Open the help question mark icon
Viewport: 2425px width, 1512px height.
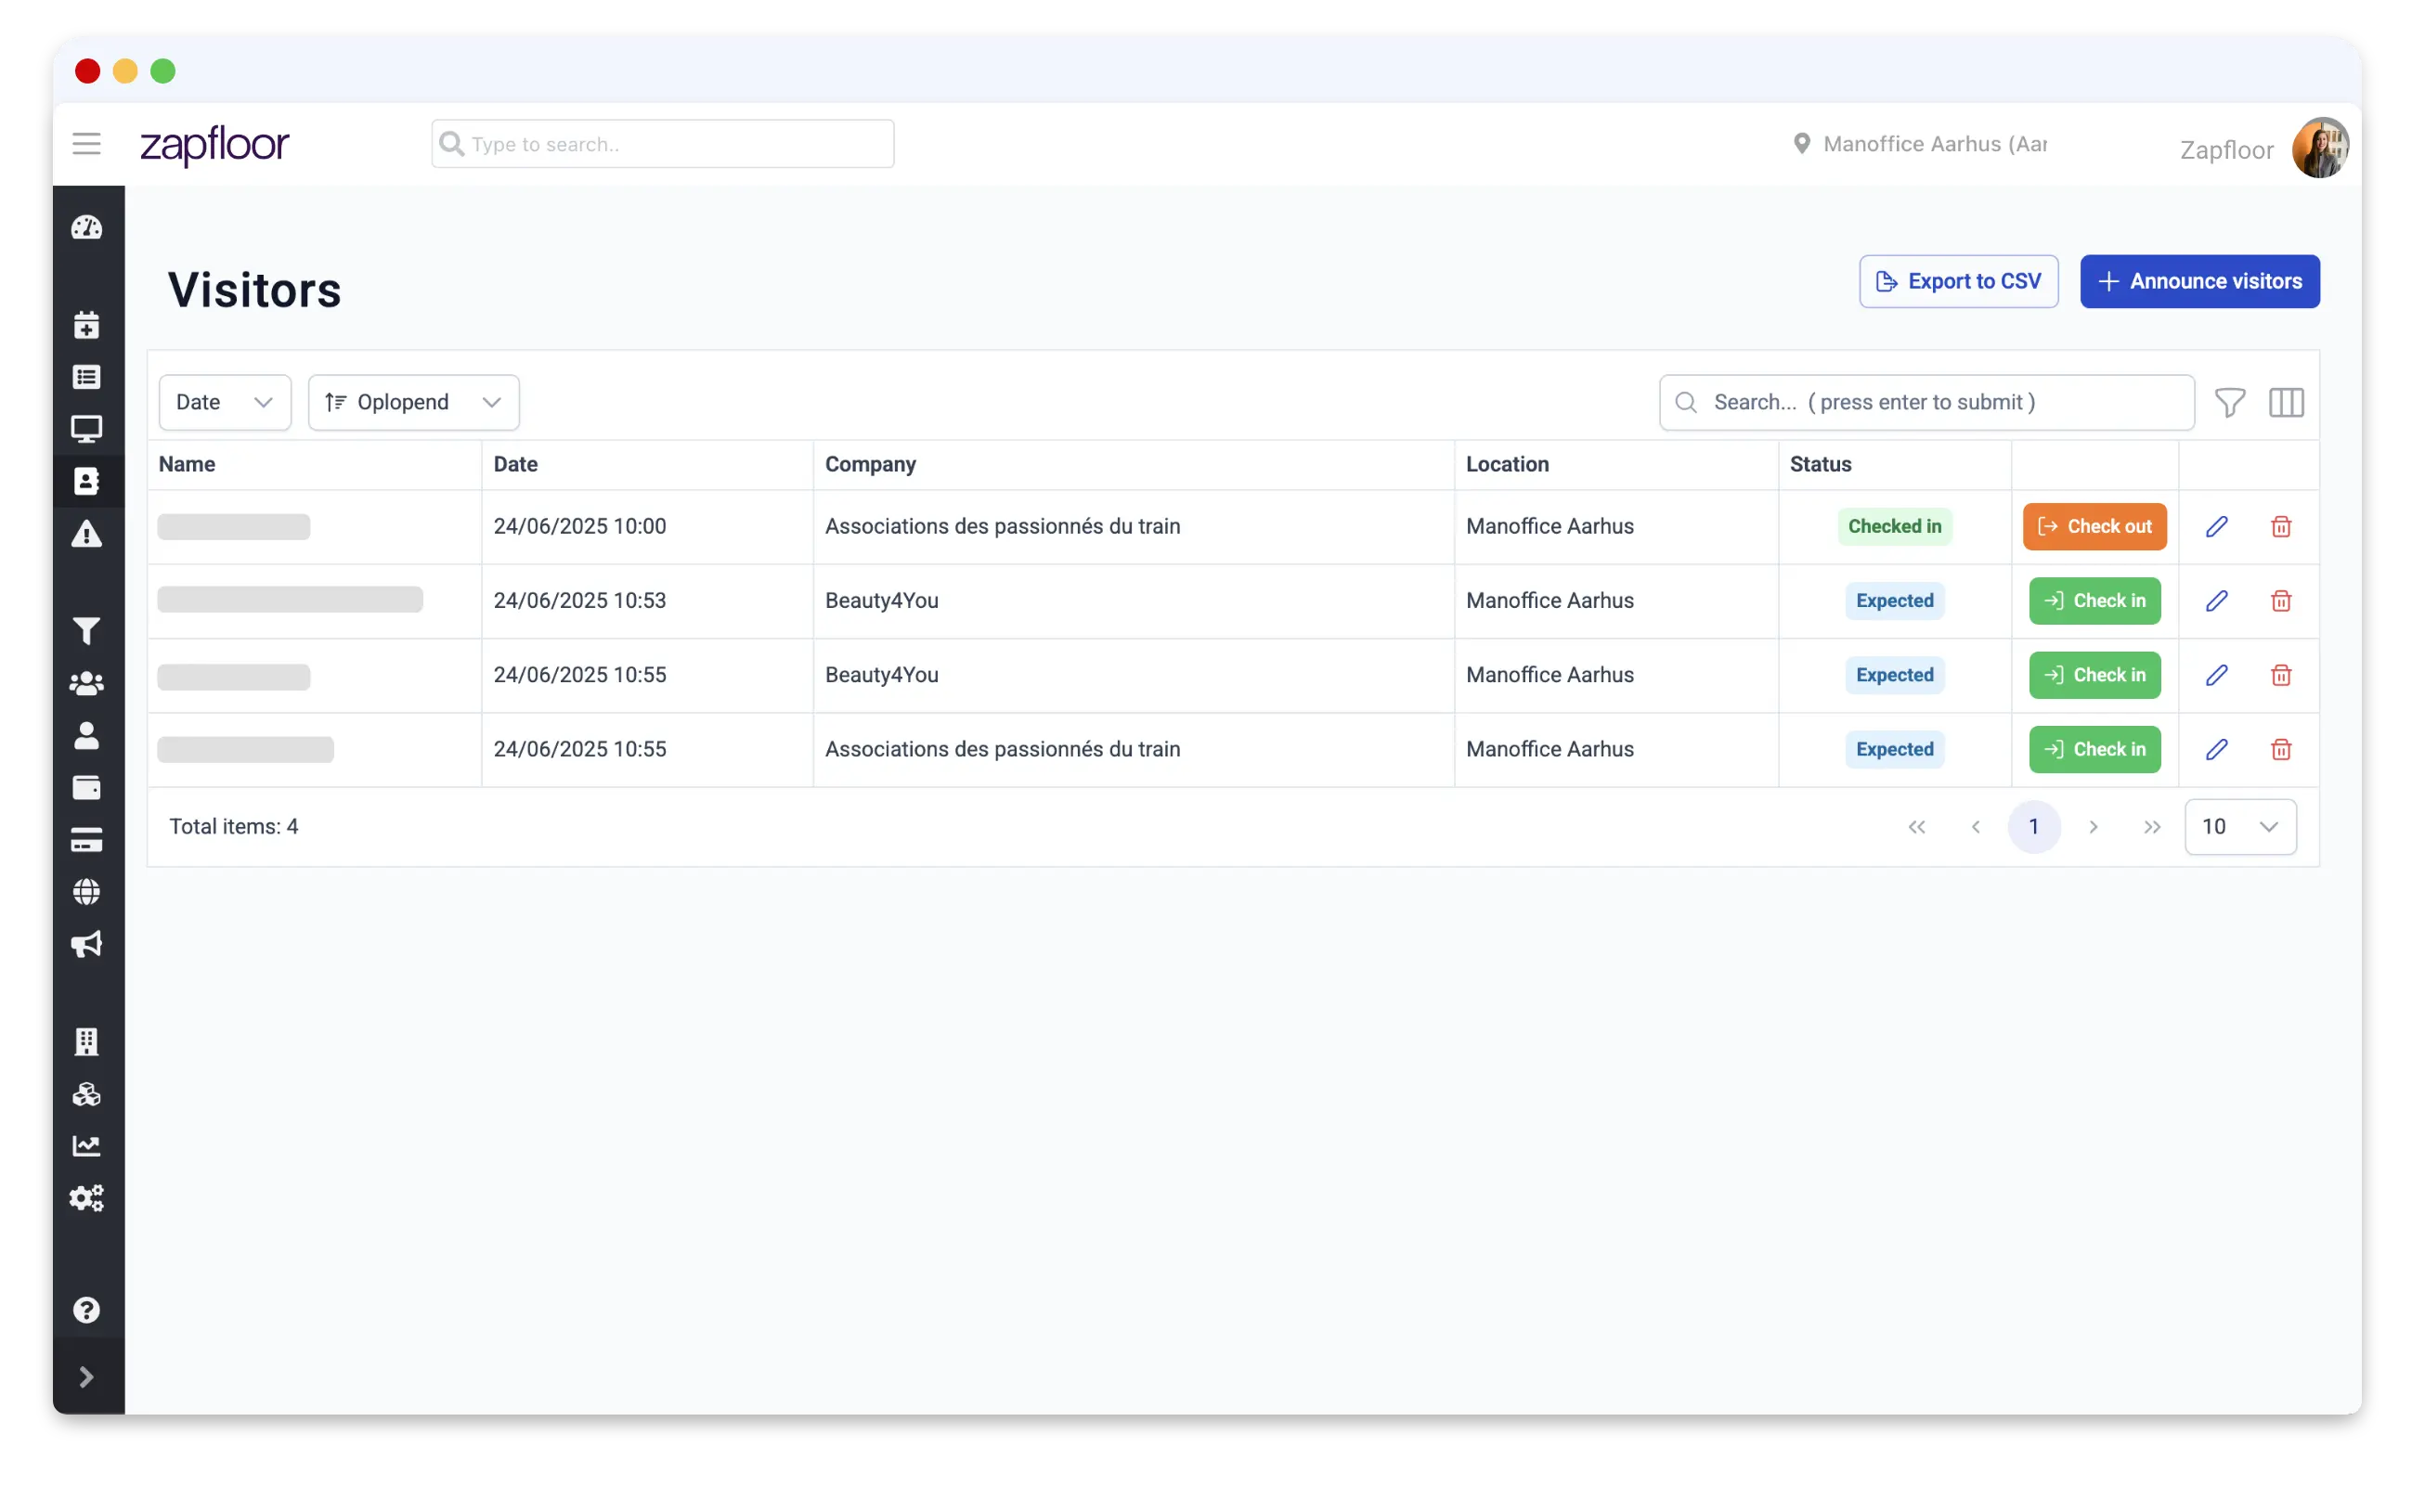[x=87, y=1310]
